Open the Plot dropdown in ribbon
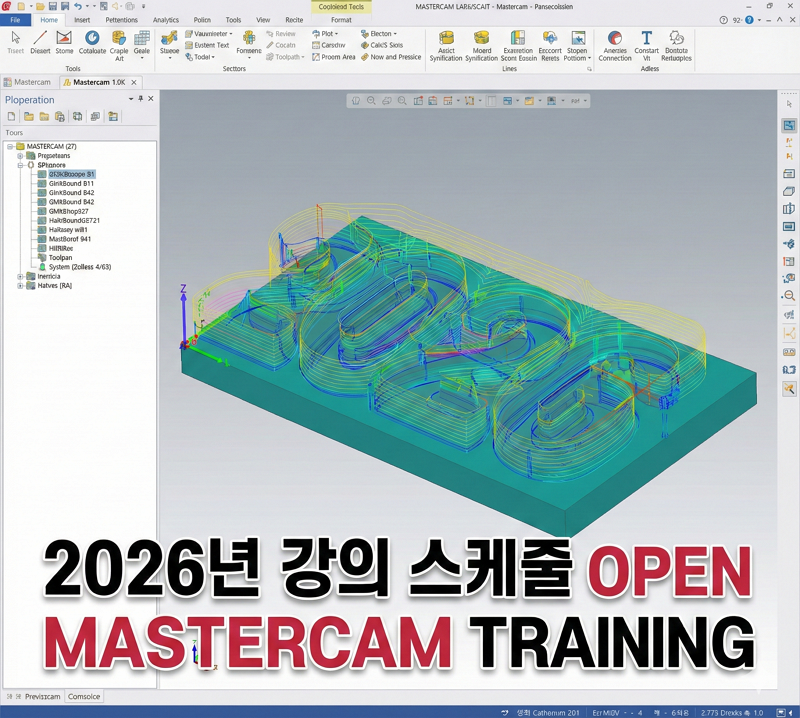The width and height of the screenshot is (800, 718). (329, 34)
